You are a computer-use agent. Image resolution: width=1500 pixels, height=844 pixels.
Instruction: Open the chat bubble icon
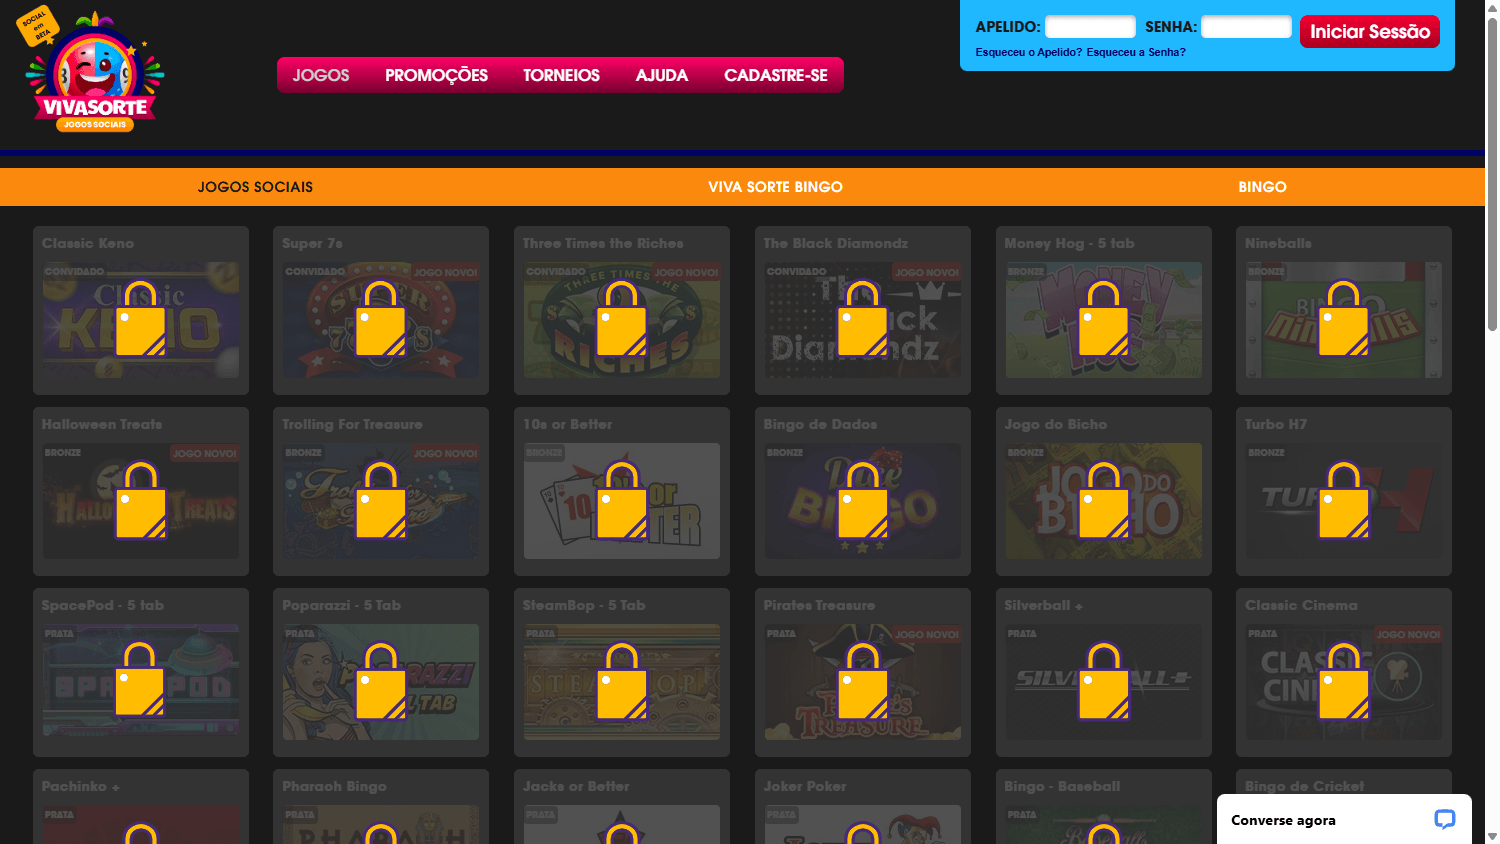tap(1445, 819)
